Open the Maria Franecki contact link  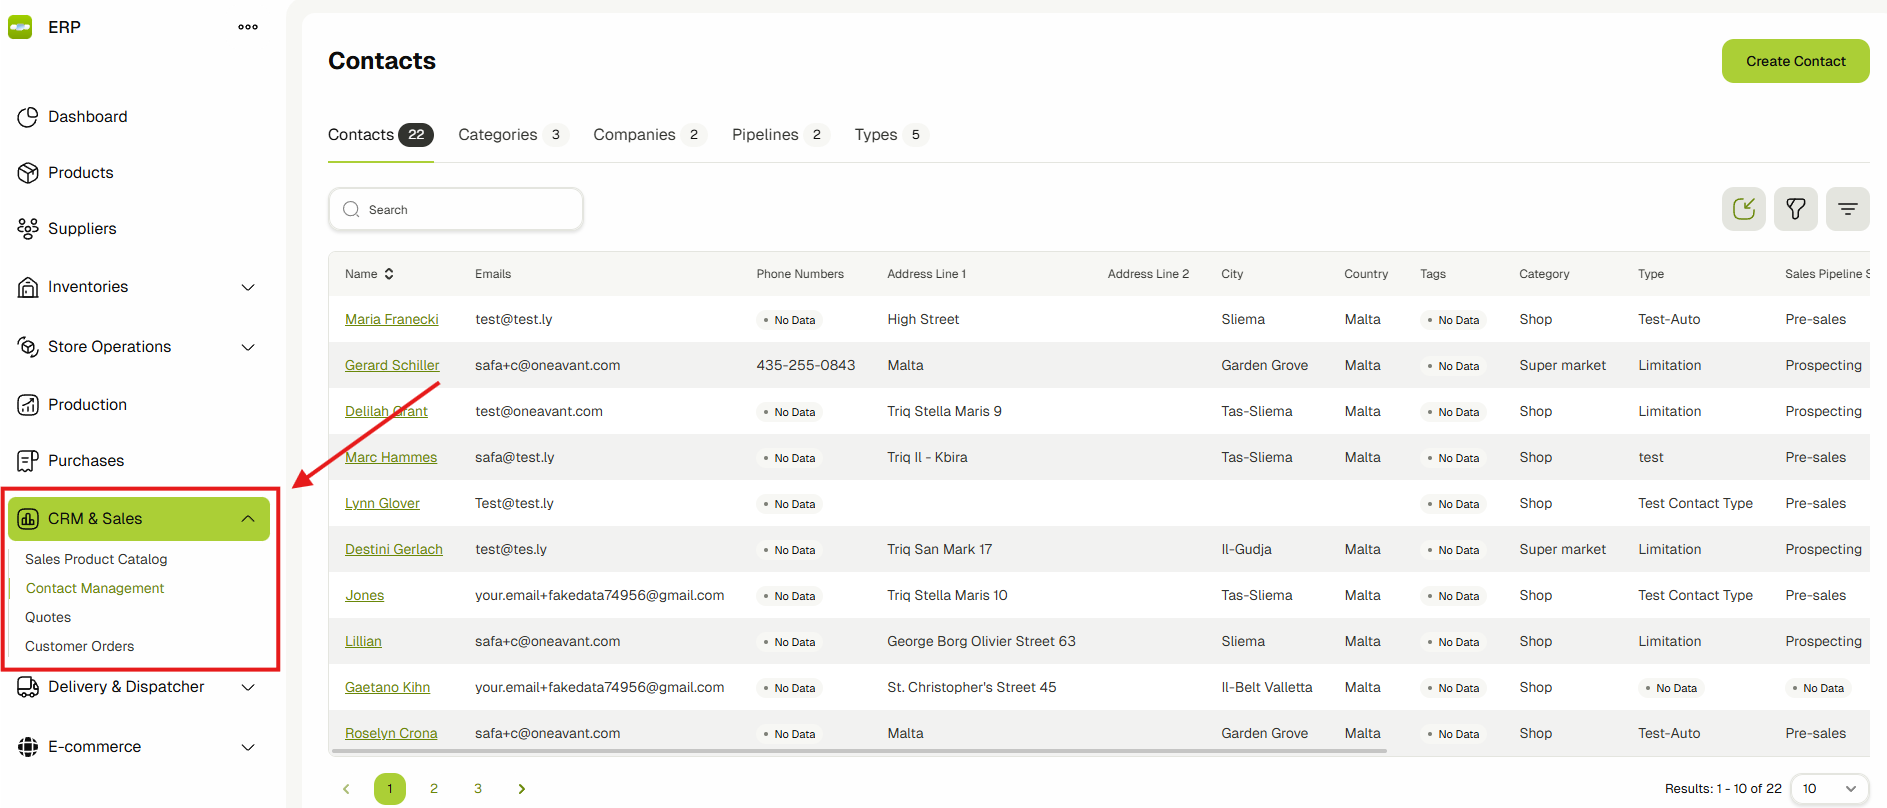click(391, 320)
